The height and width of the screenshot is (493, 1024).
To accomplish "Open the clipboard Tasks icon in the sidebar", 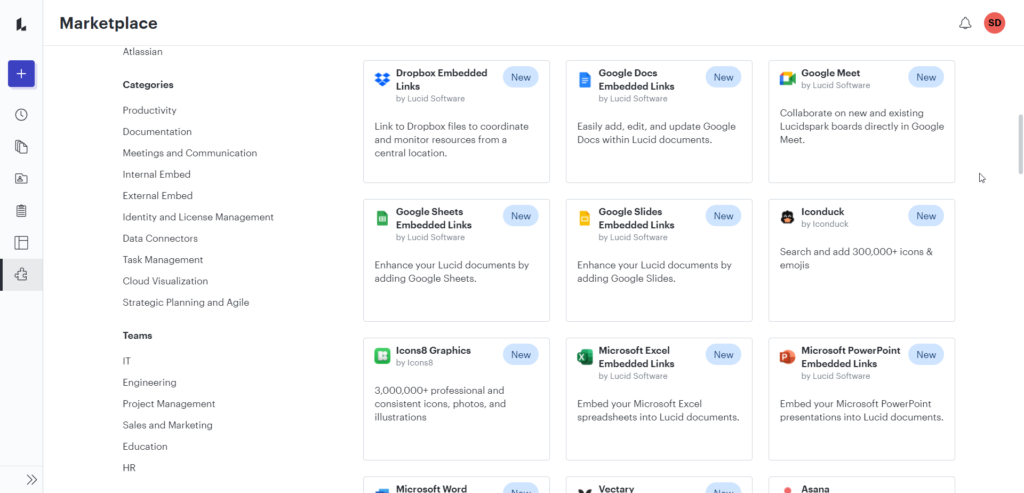I will 21,211.
